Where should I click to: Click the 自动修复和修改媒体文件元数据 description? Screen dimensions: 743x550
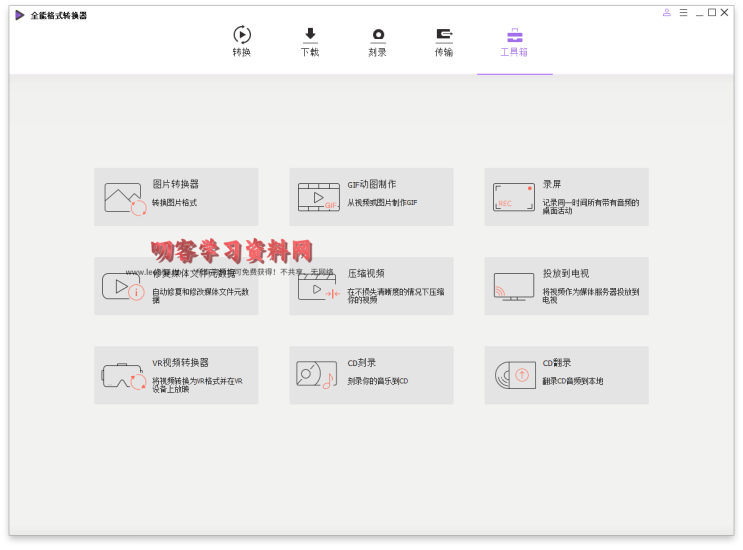(x=200, y=296)
